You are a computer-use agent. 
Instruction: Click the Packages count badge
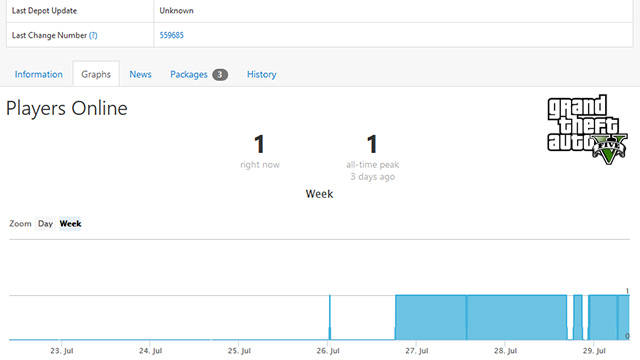click(x=220, y=74)
